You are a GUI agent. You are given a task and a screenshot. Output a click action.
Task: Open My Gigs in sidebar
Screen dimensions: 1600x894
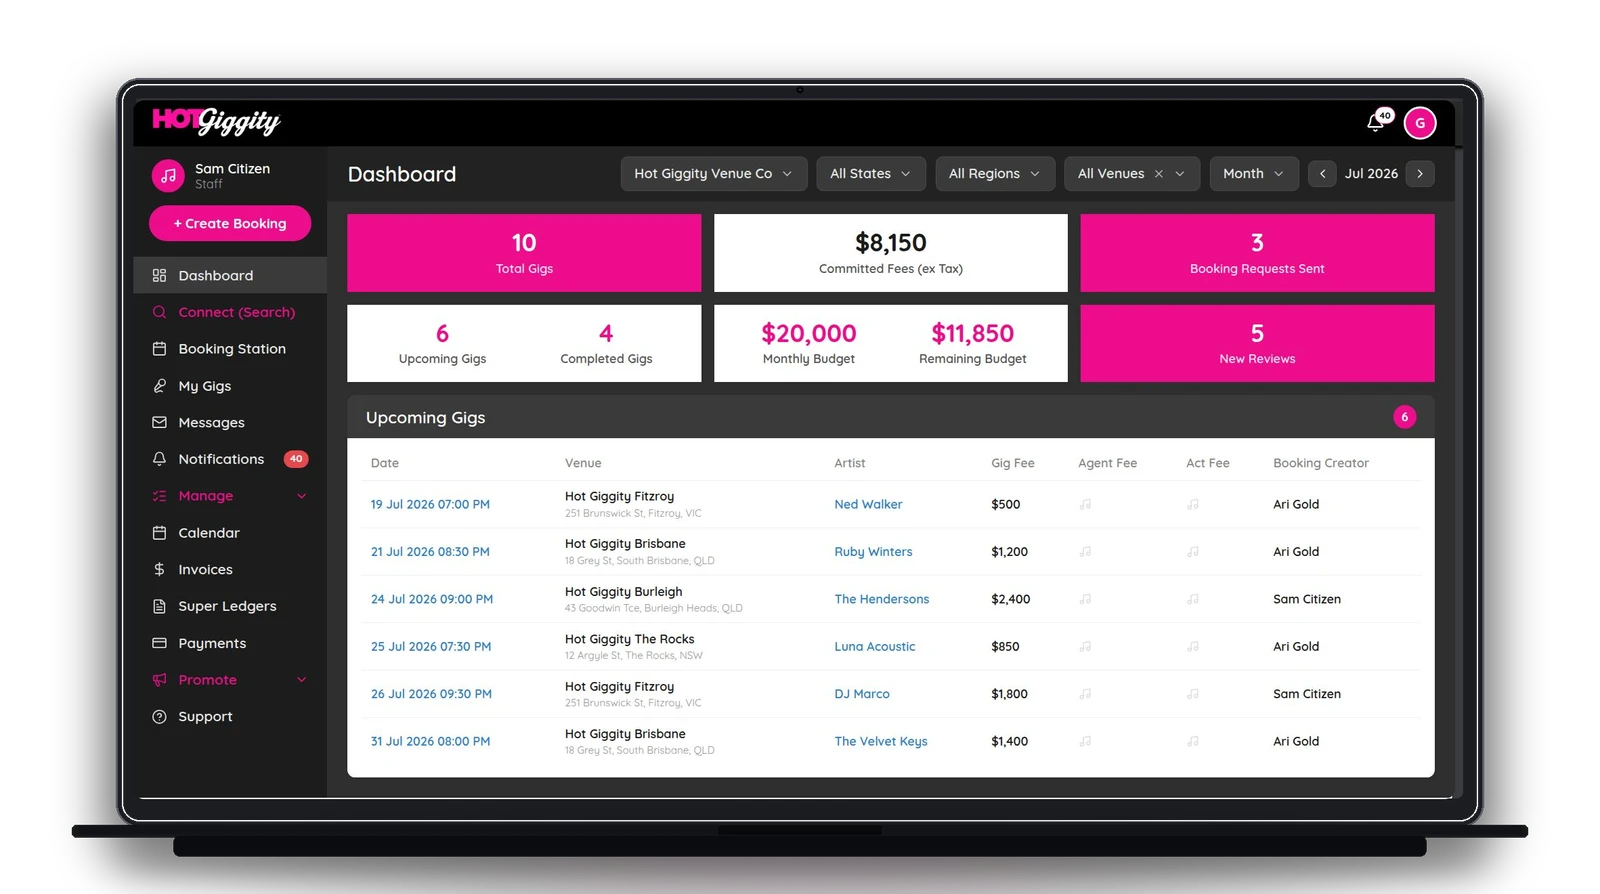pyautogui.click(x=230, y=386)
